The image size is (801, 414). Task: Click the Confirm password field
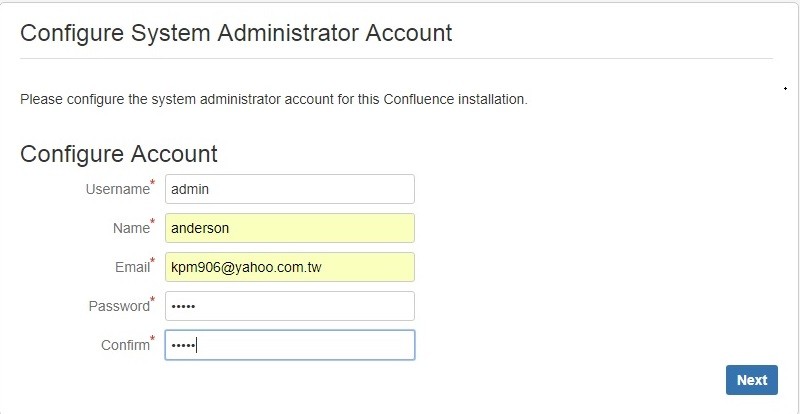[289, 345]
